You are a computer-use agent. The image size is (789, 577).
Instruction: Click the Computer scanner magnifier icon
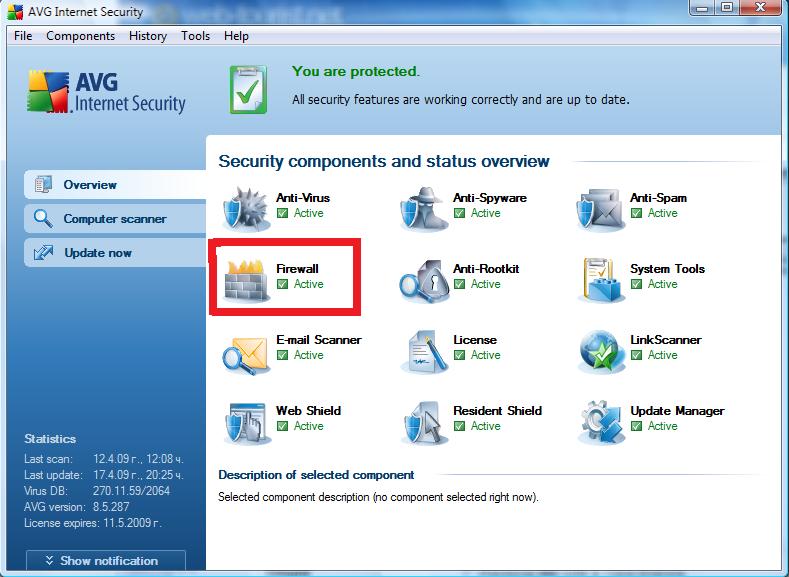[43, 219]
